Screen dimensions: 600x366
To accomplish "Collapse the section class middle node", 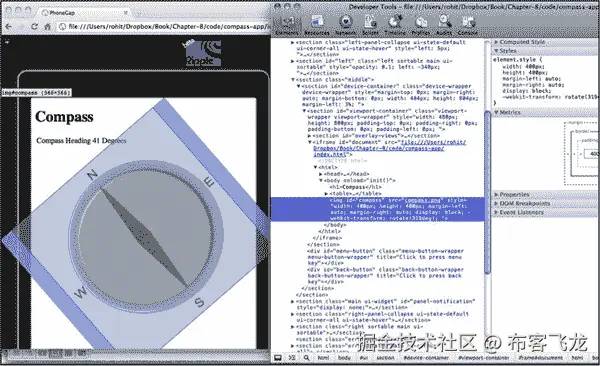I will pos(293,80).
